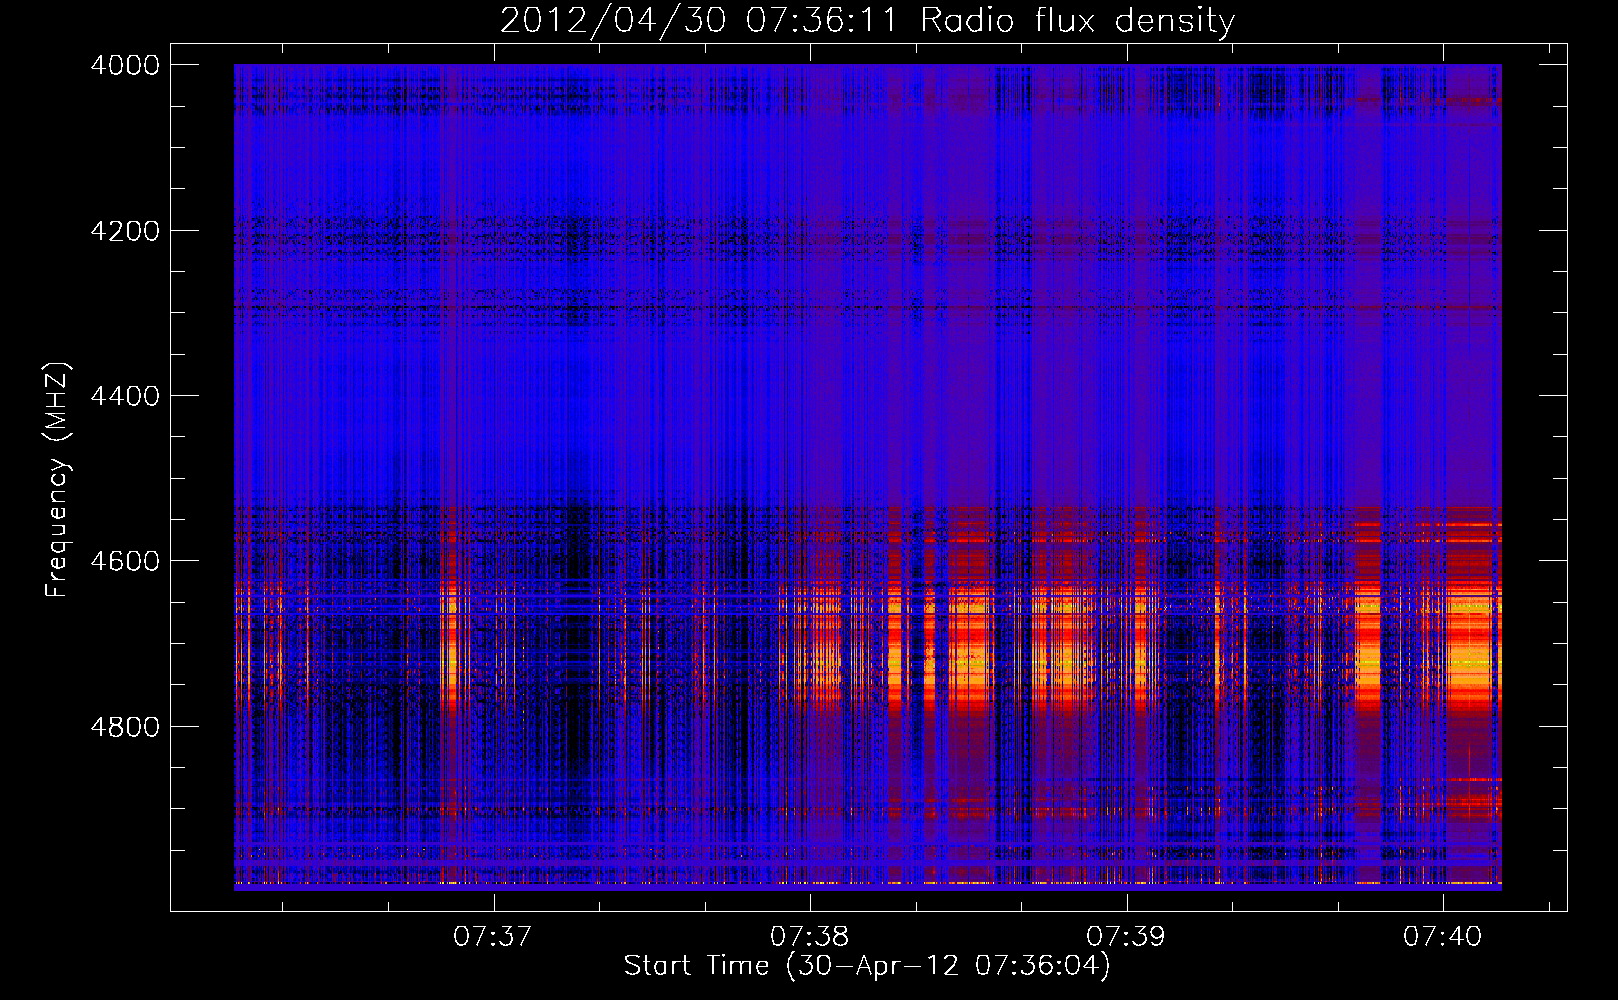The height and width of the screenshot is (1000, 1618).
Task: Click the 07:39 time tick label
Action: [x=1126, y=937]
